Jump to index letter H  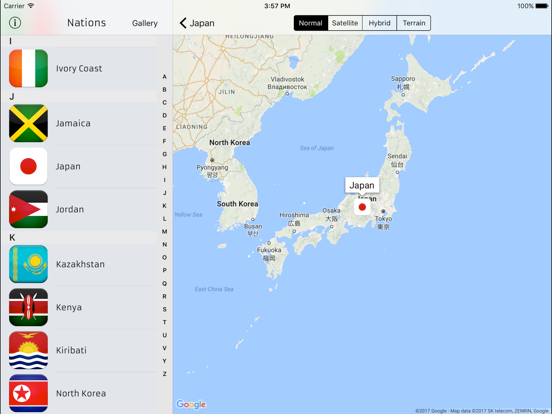pos(164,167)
